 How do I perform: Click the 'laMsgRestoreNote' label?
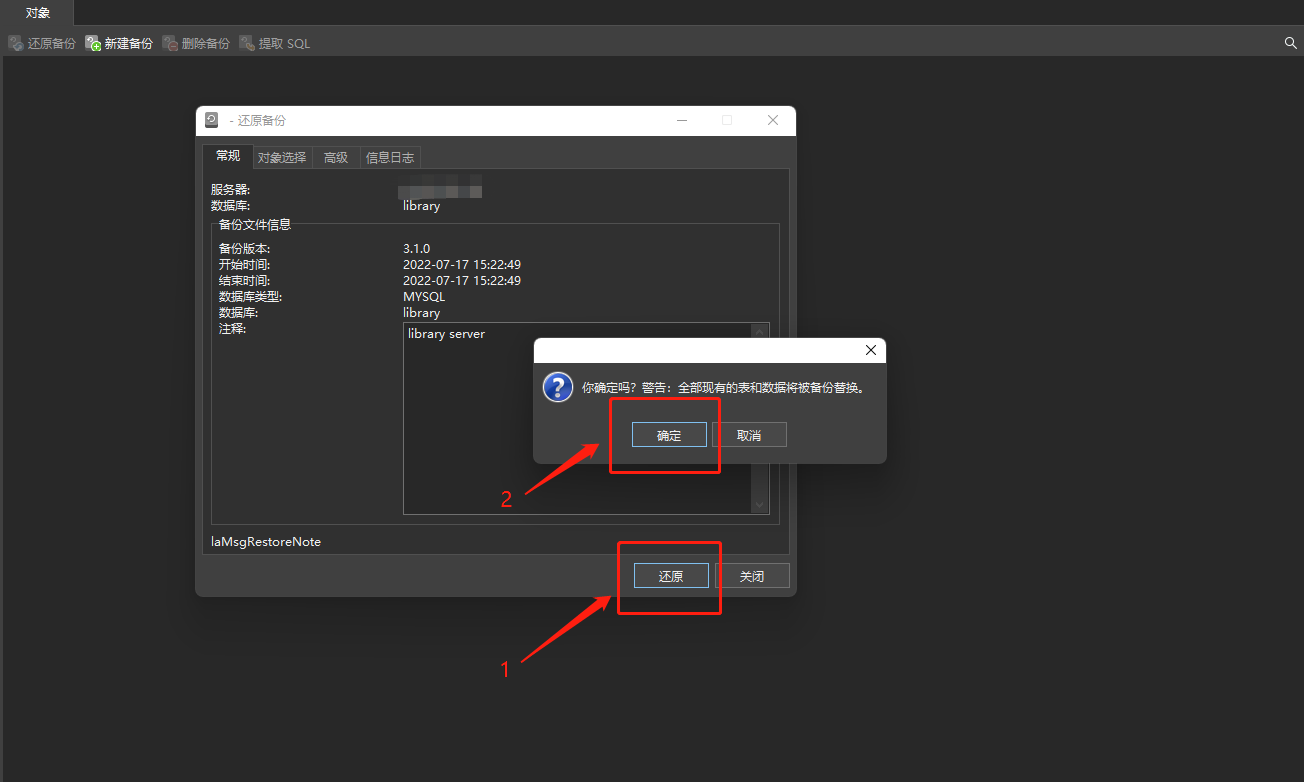coord(266,541)
